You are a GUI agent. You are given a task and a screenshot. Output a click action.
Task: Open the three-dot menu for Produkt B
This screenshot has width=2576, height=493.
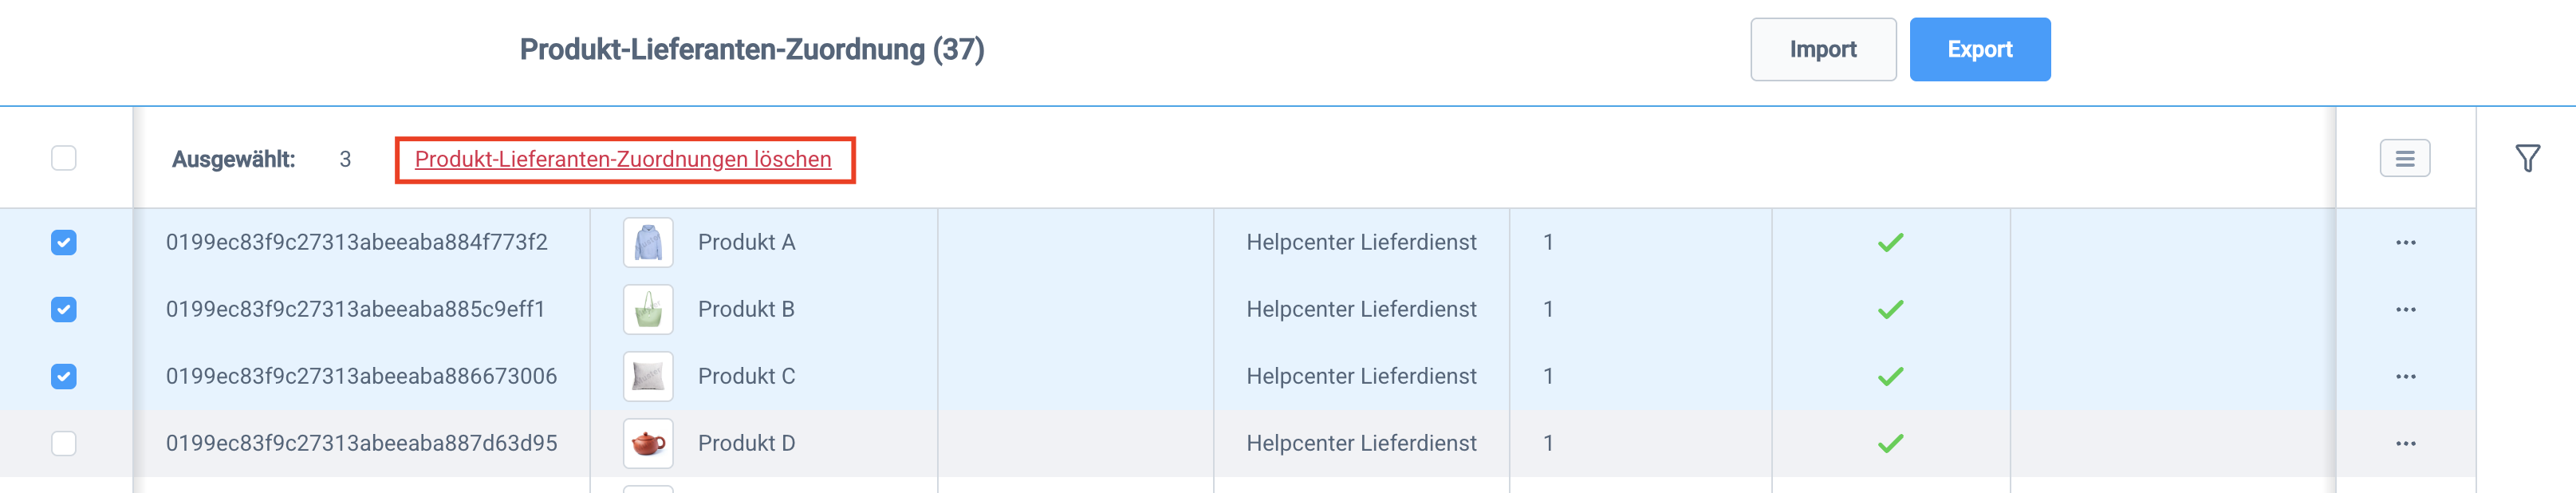click(2405, 309)
